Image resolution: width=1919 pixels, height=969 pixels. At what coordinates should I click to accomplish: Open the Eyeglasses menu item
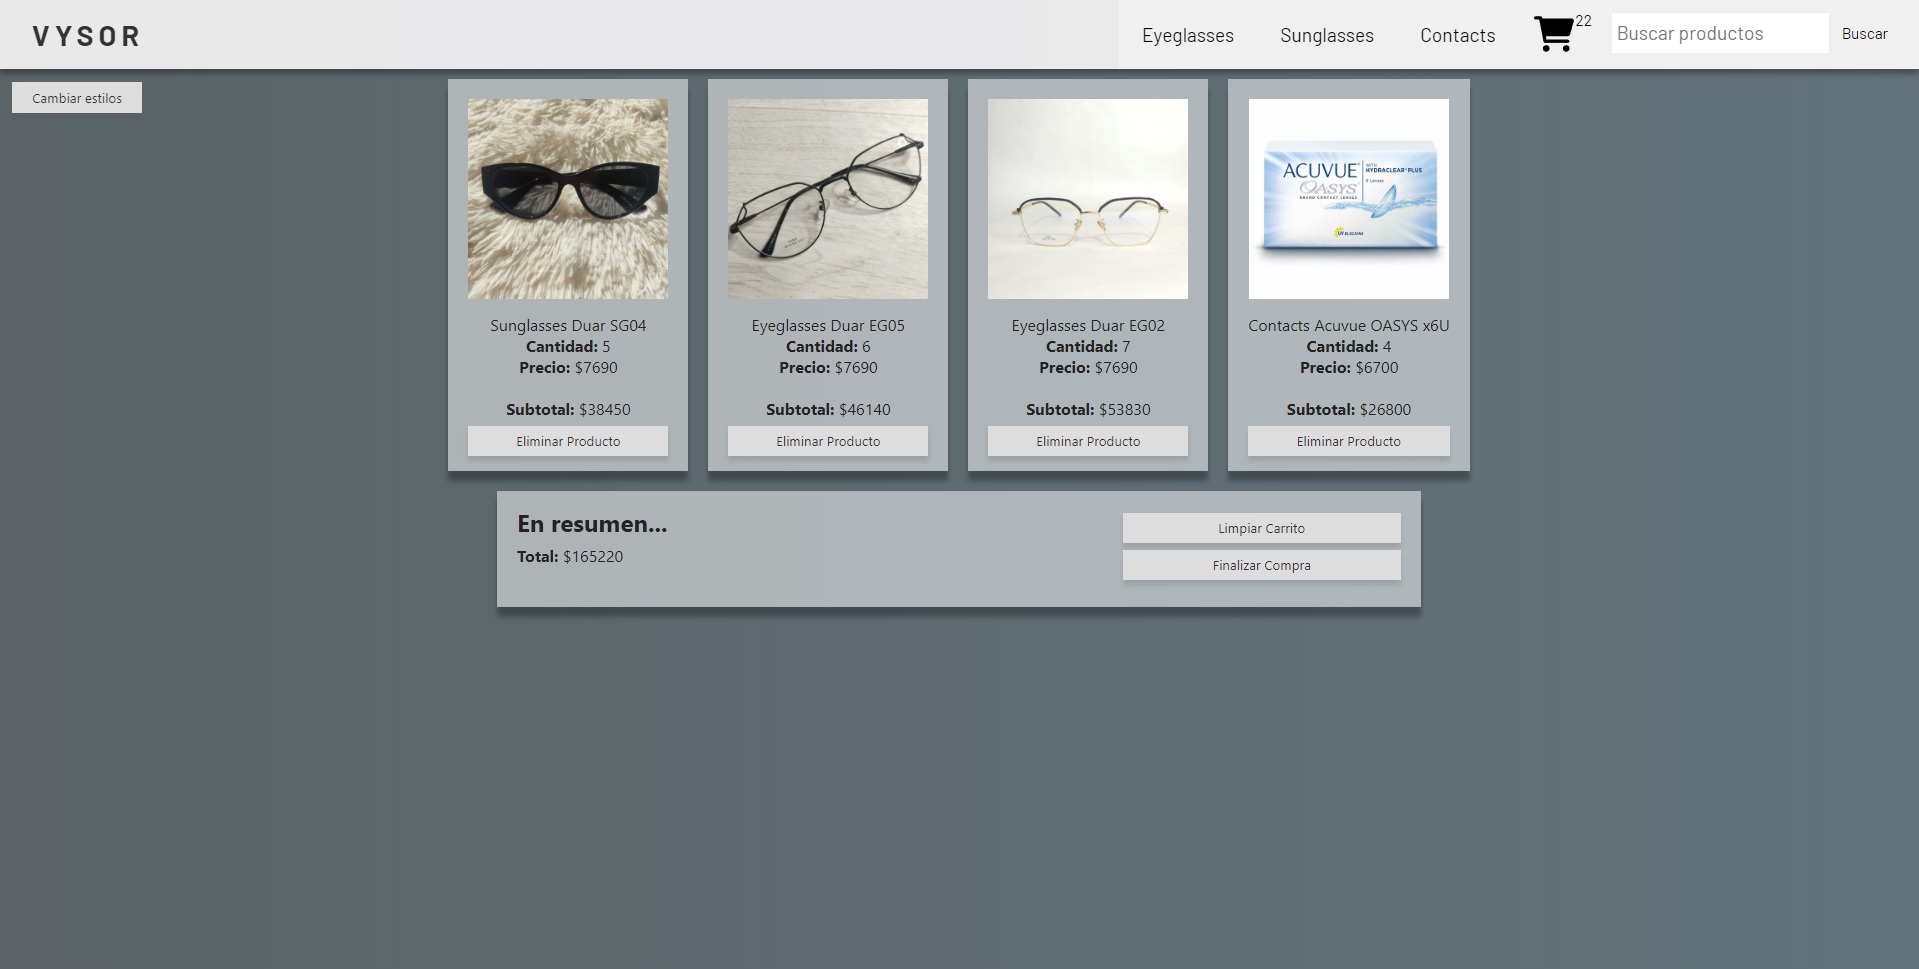point(1188,35)
